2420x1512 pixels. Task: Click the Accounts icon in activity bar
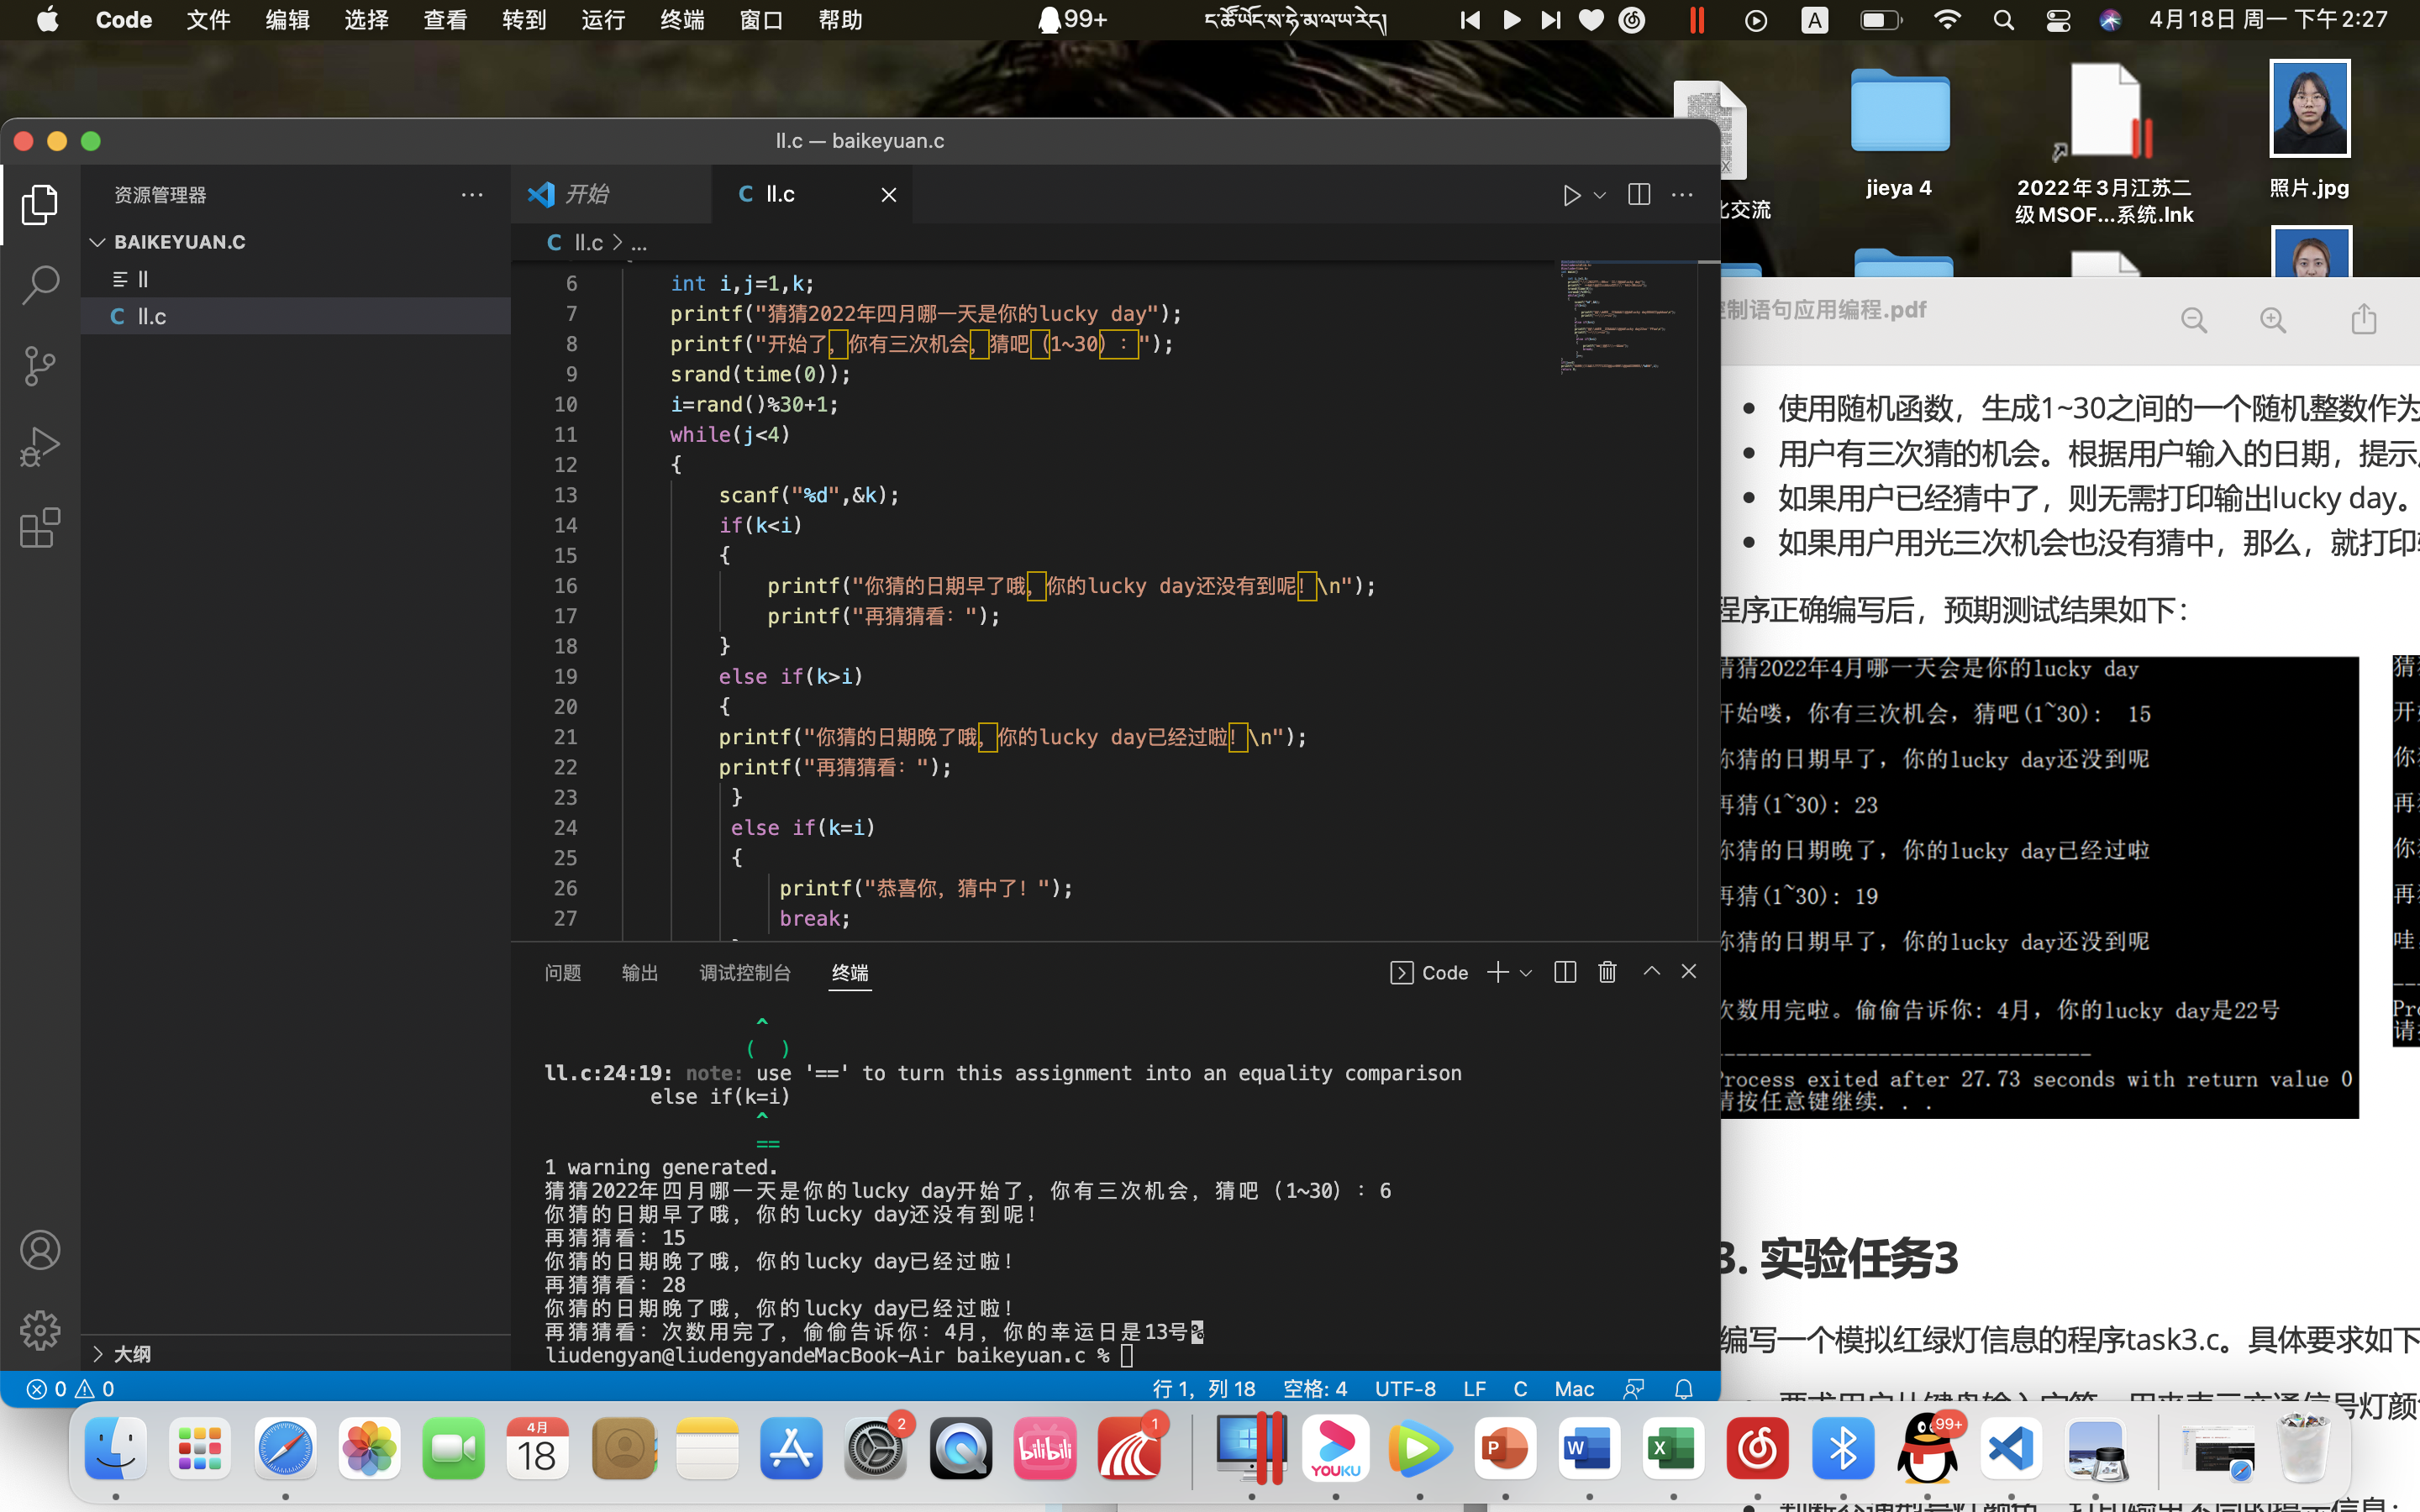pos(40,1250)
